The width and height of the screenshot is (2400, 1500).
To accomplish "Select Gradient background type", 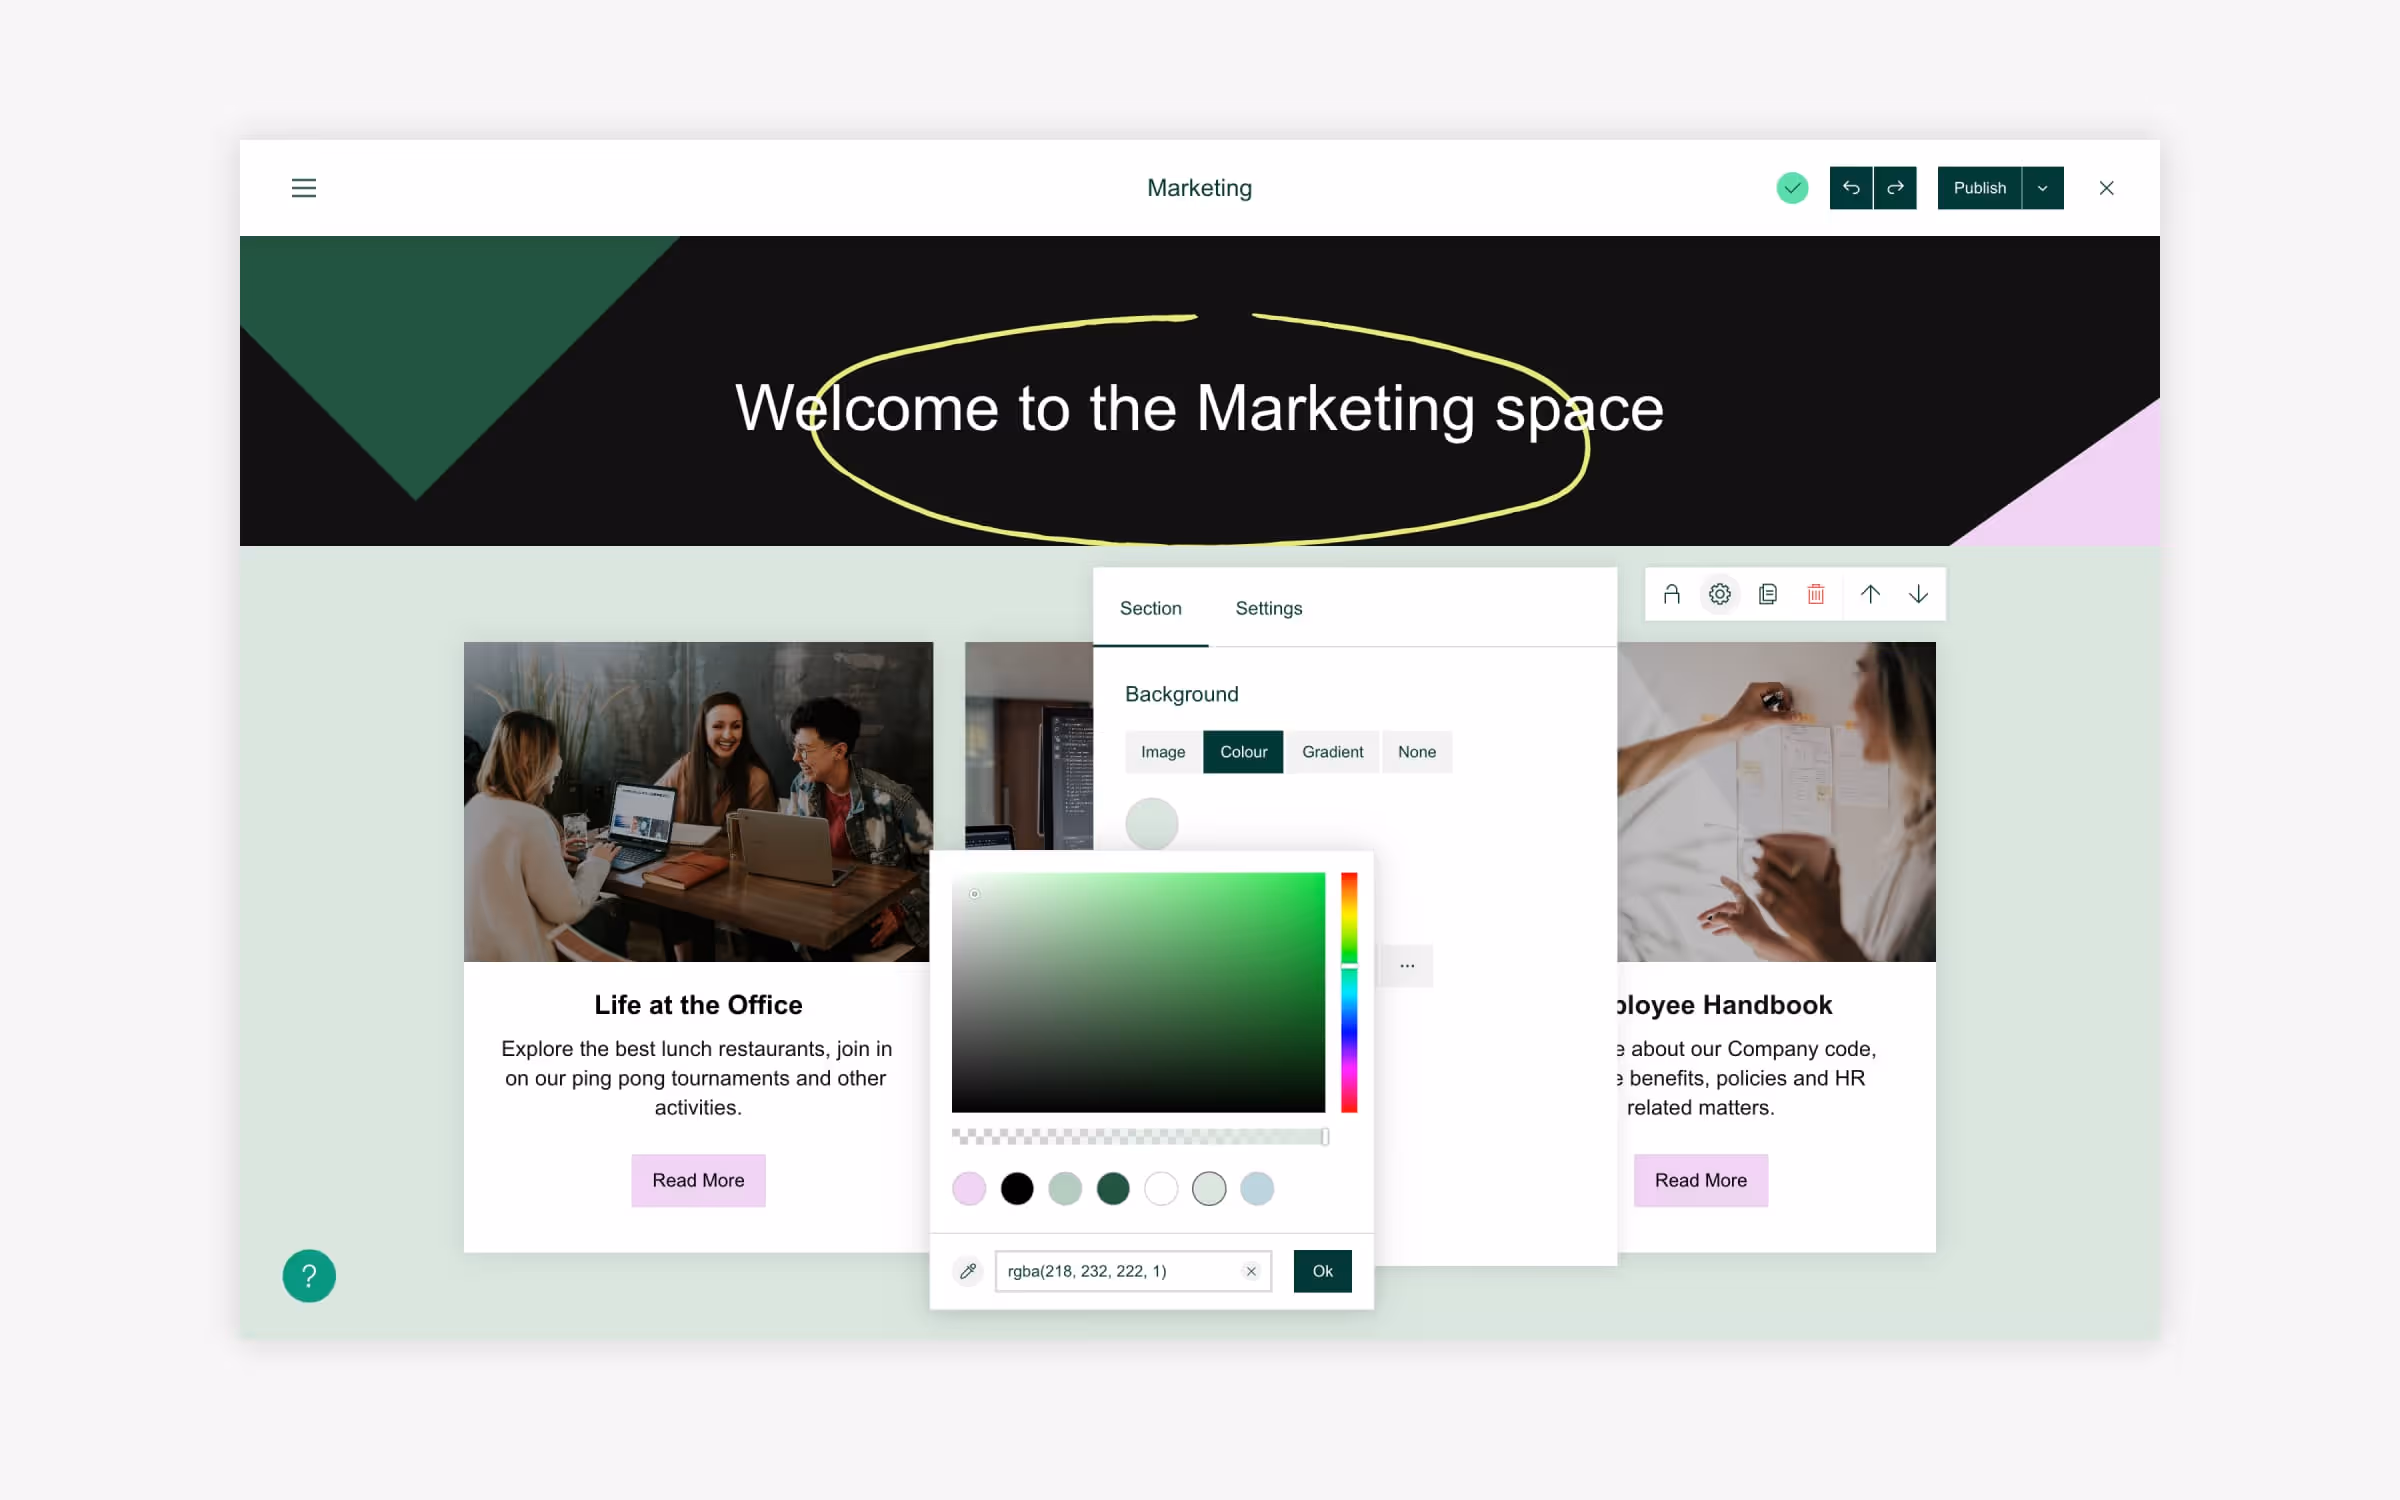I will coord(1332,752).
